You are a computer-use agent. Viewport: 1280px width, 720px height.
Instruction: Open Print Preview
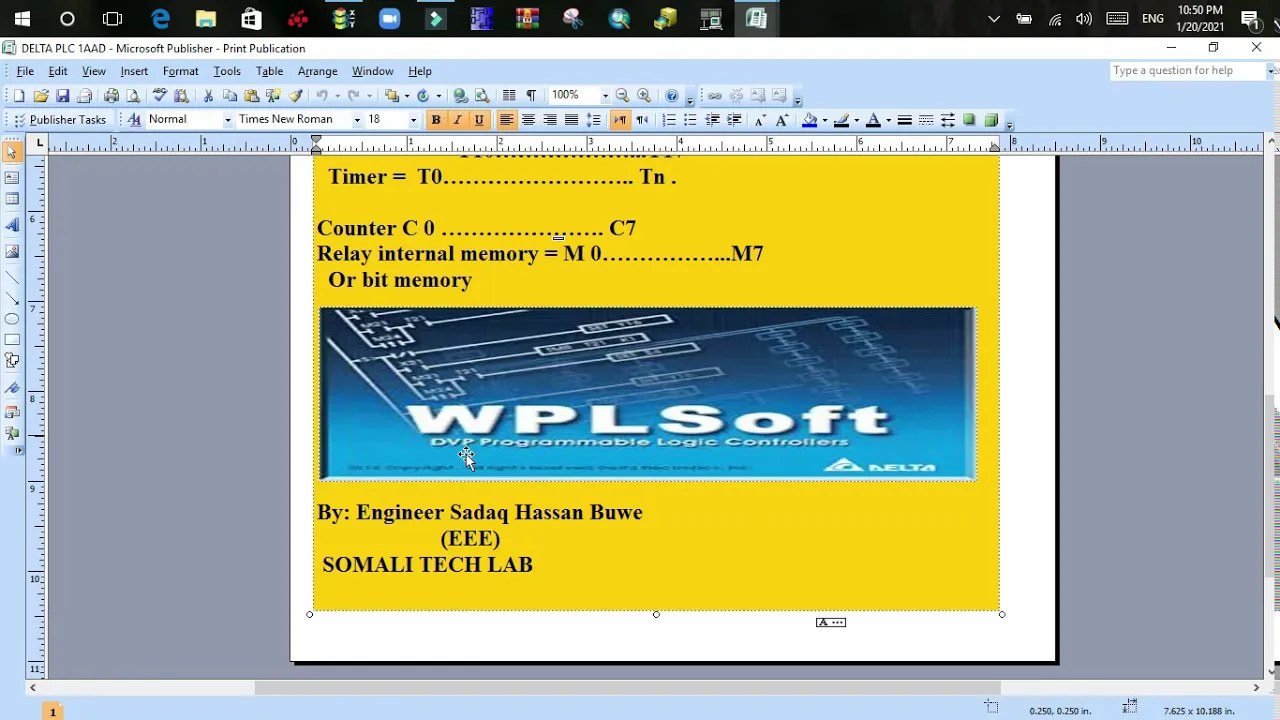(x=133, y=96)
